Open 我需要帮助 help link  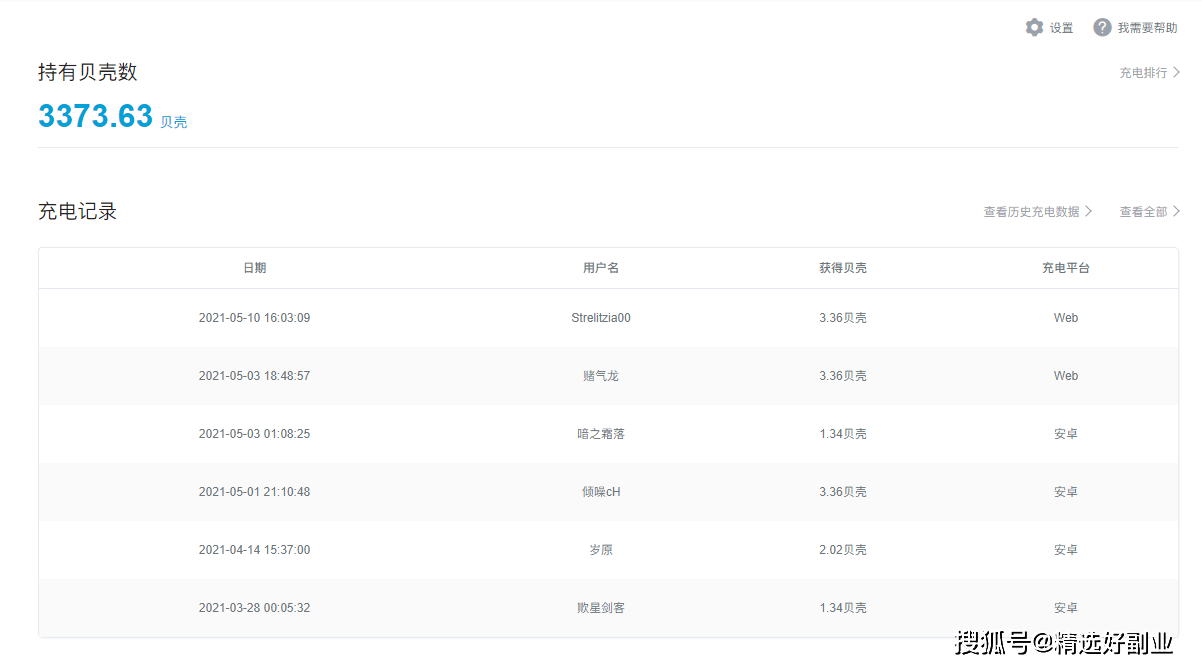1147,28
